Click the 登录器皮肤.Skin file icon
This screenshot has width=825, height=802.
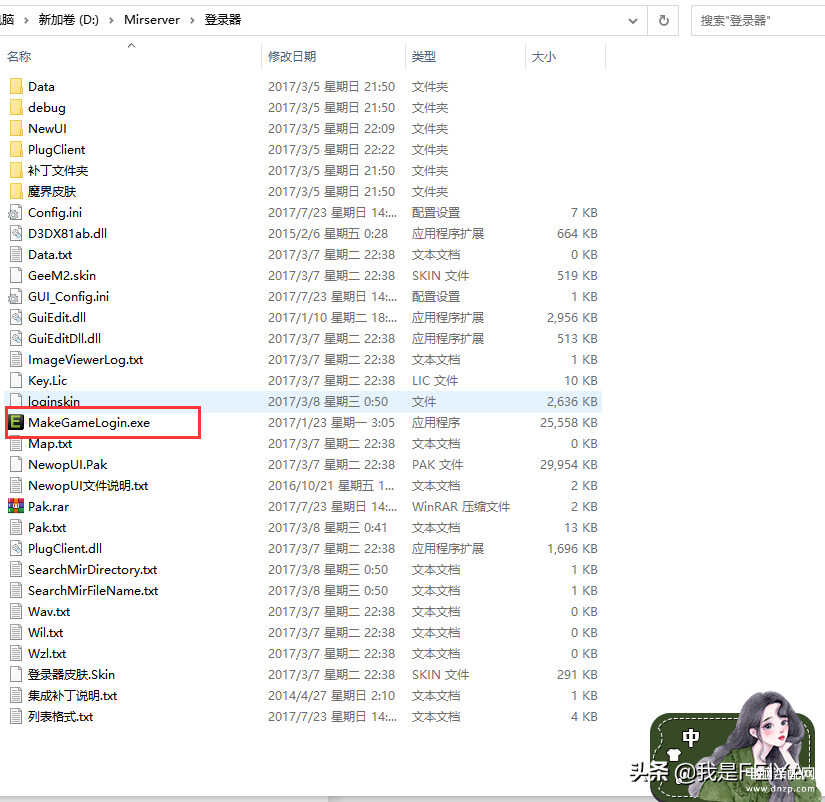pyautogui.click(x=16, y=675)
